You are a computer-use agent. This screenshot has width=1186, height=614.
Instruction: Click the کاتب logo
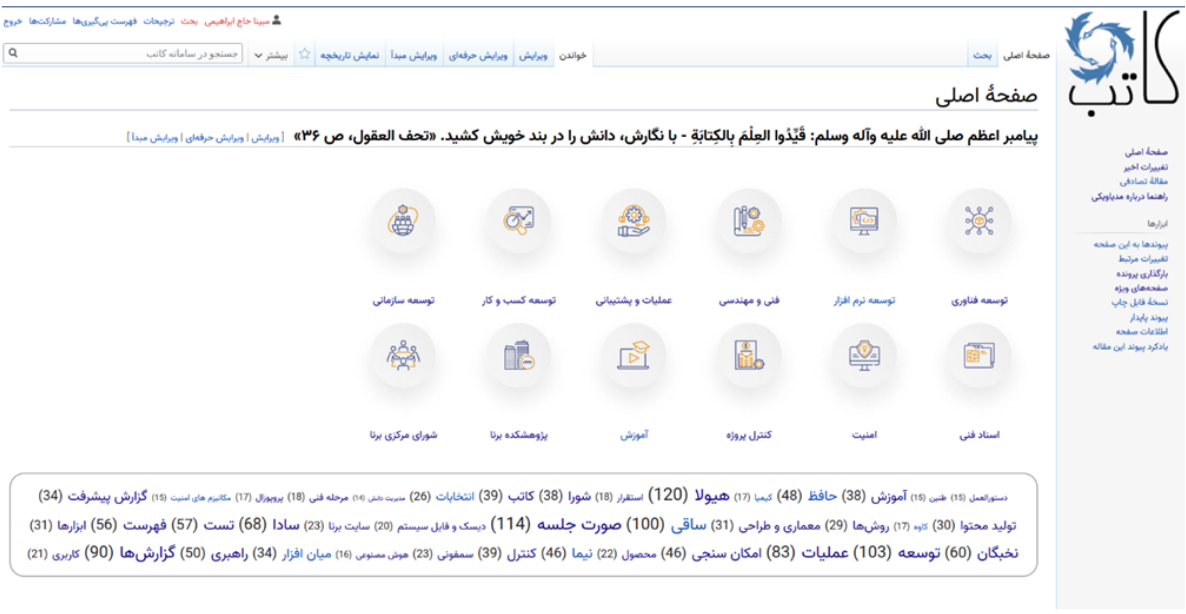(x=1121, y=64)
